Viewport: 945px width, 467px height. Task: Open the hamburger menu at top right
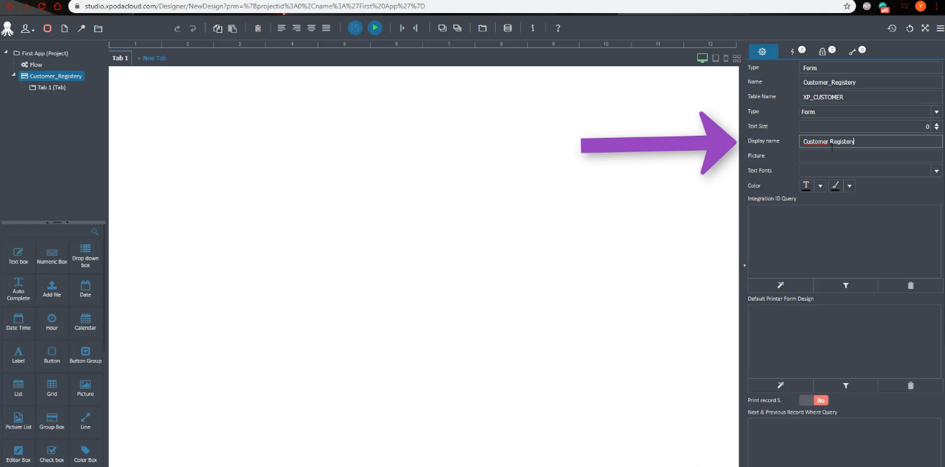tap(940, 28)
